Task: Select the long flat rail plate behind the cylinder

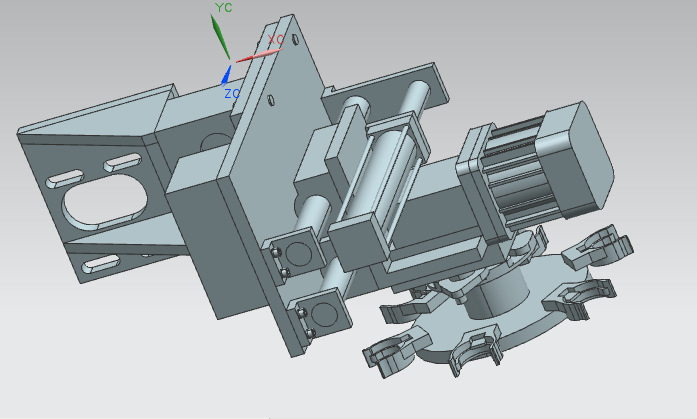Action: click(387, 91)
